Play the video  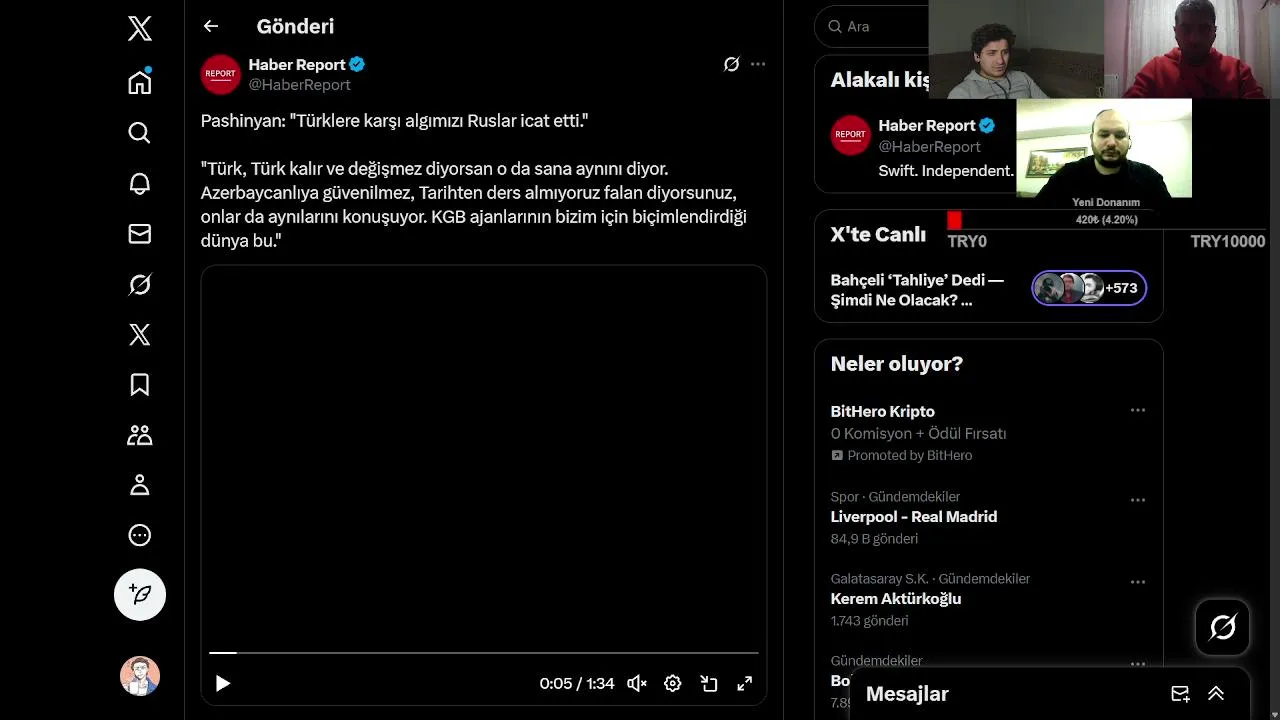(x=223, y=684)
